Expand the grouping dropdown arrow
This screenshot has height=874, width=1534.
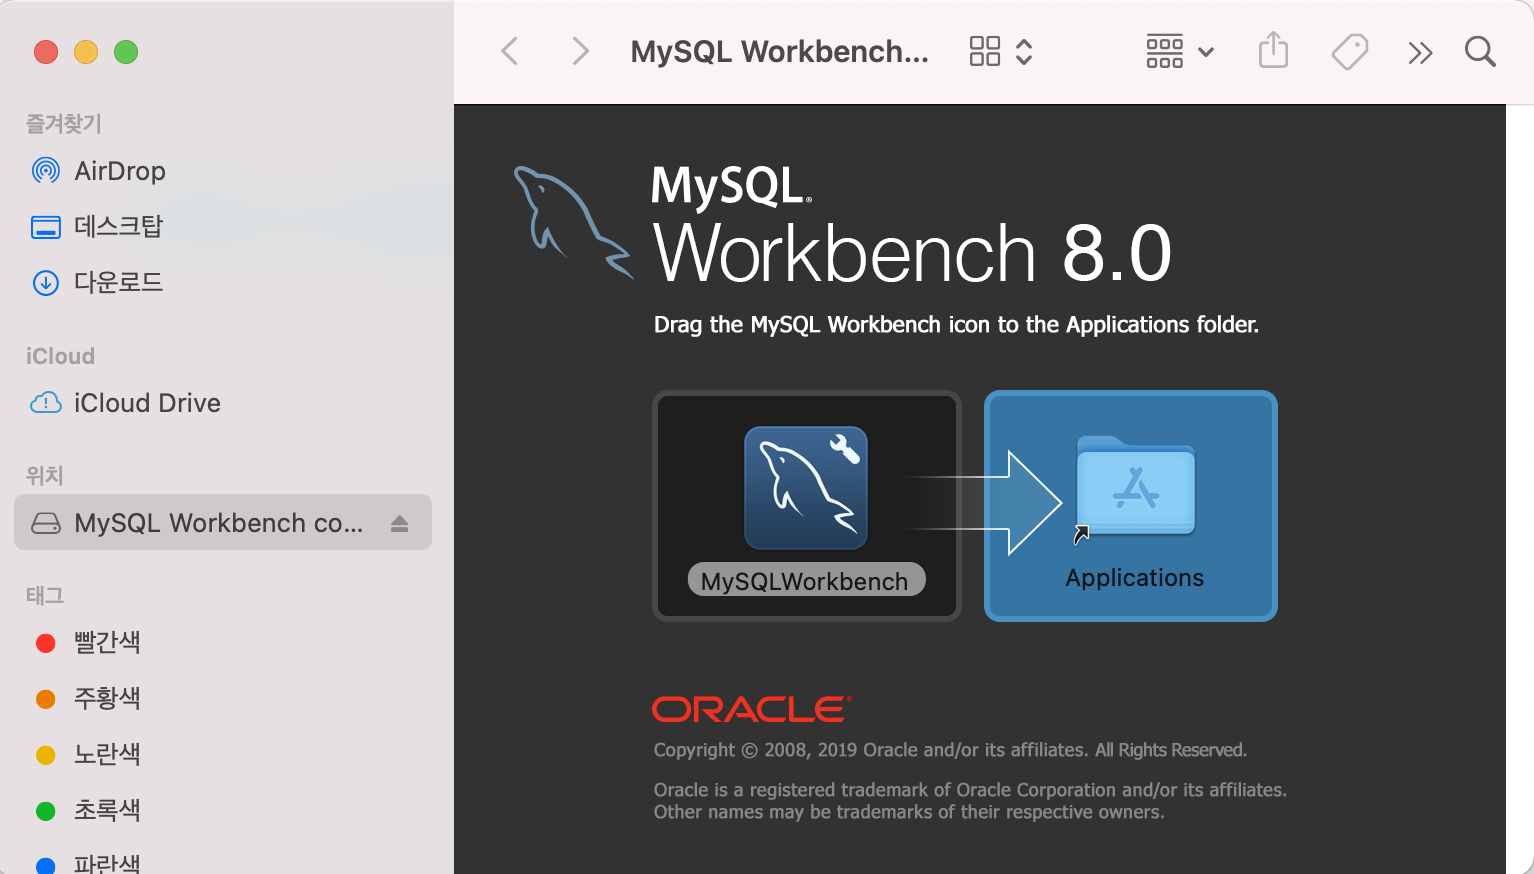[1206, 52]
